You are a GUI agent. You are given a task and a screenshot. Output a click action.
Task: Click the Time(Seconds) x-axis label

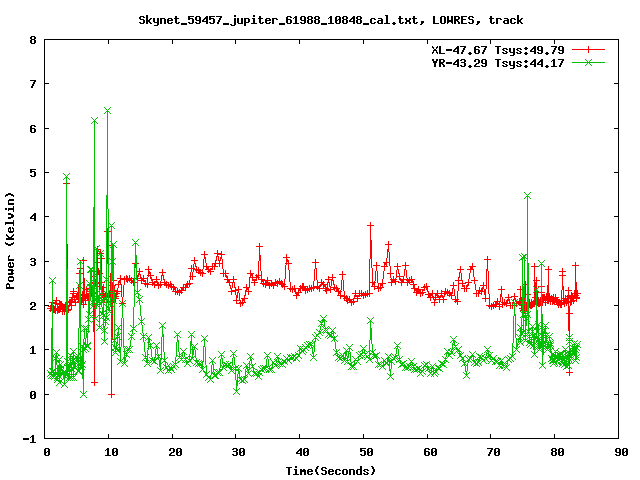(330, 471)
